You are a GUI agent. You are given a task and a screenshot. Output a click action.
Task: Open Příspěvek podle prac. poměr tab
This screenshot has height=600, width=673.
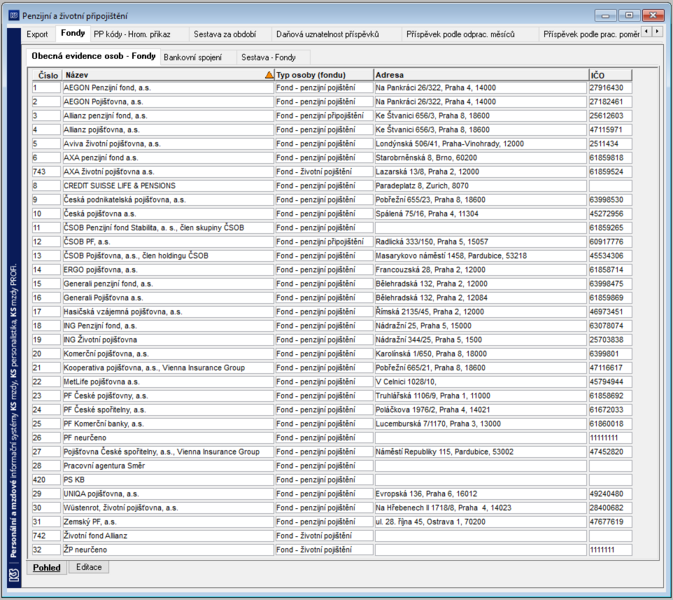pos(591,34)
